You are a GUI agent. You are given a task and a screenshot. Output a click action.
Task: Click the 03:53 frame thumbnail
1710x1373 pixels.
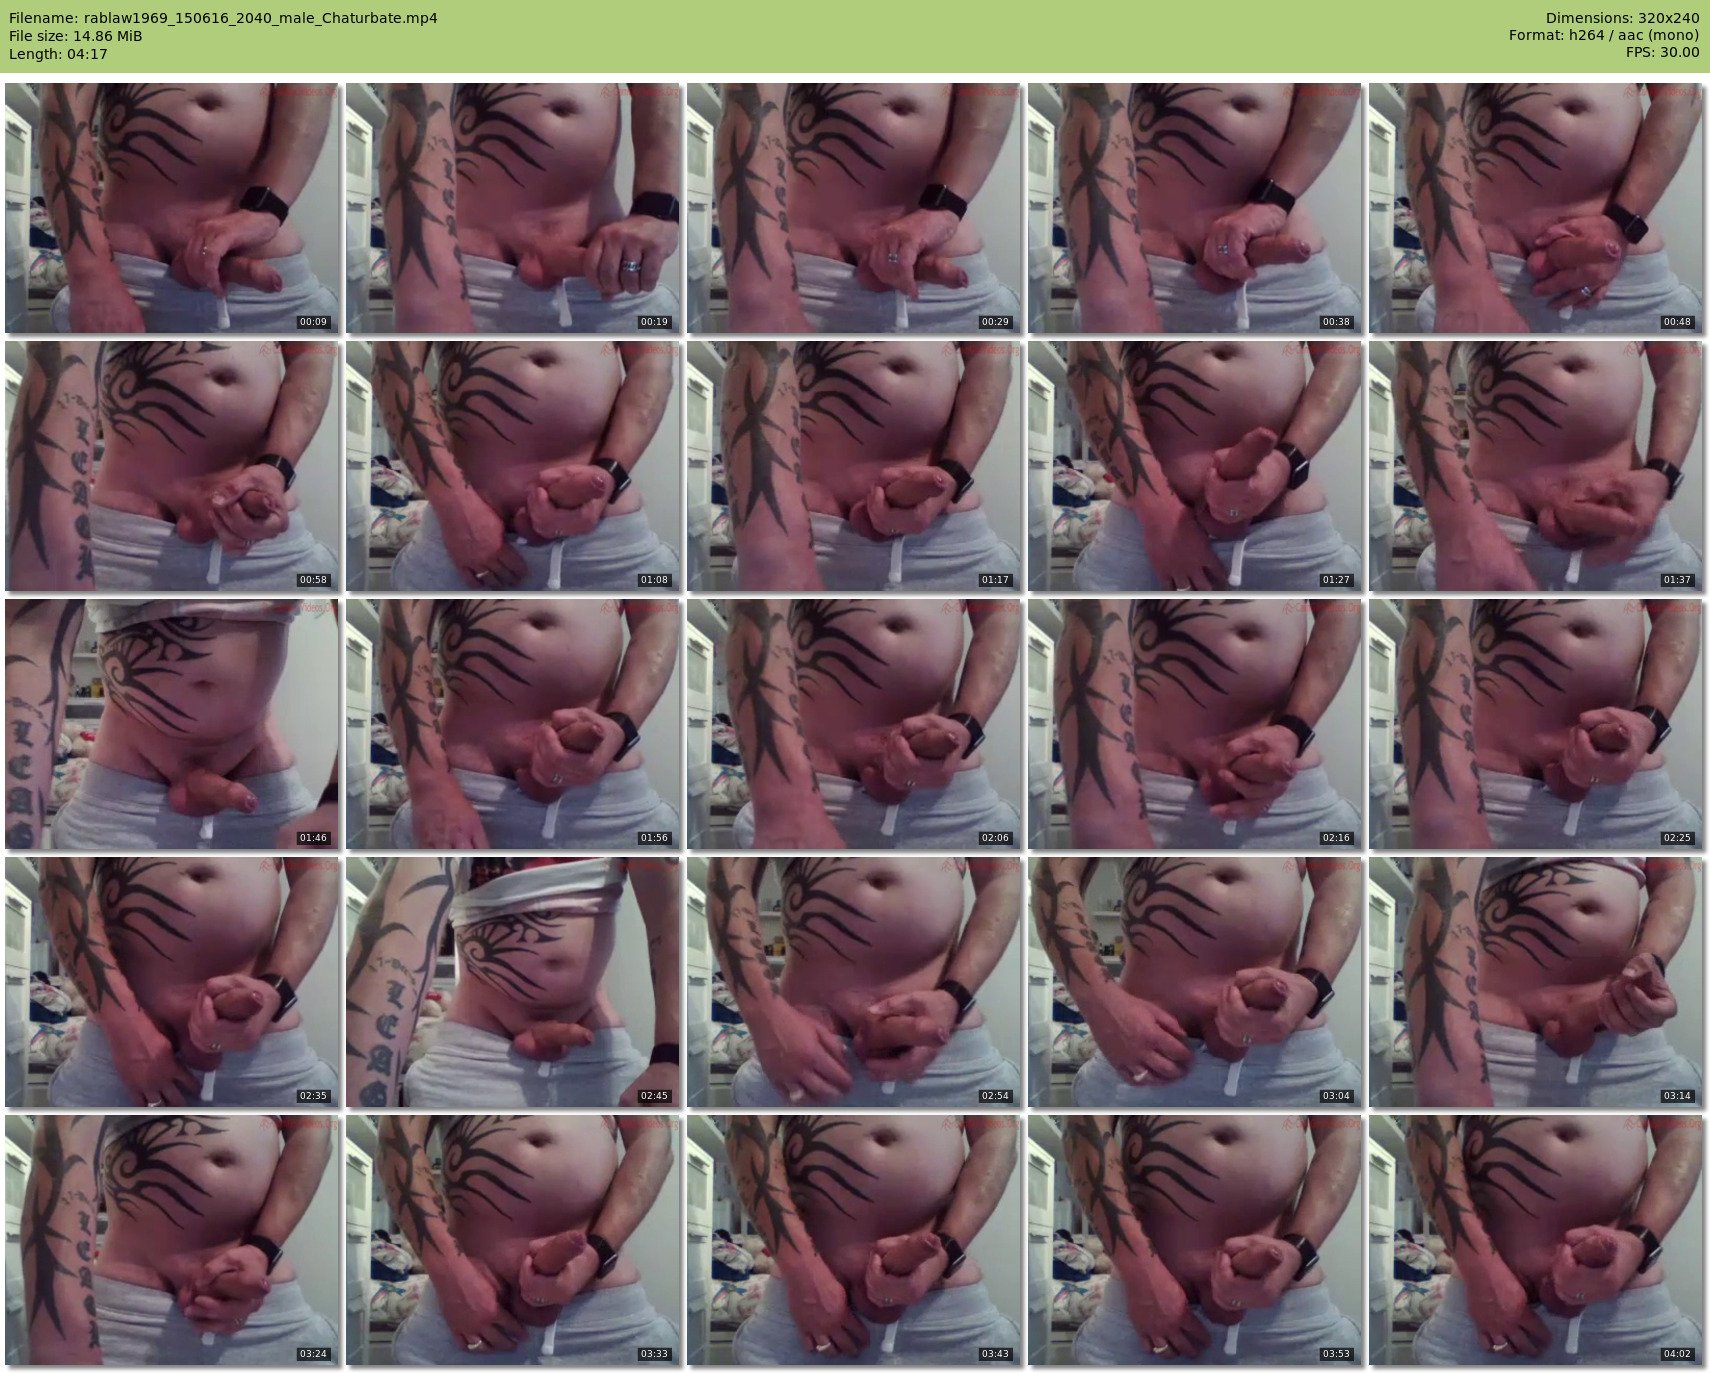1195,1240
